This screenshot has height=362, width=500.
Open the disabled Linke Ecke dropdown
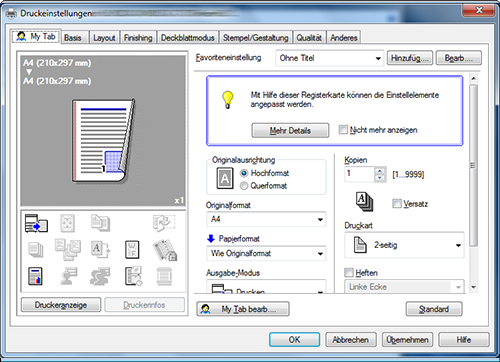pyautogui.click(x=404, y=287)
